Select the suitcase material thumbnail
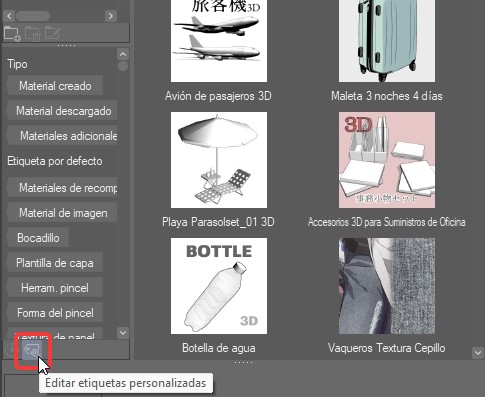 (387, 41)
